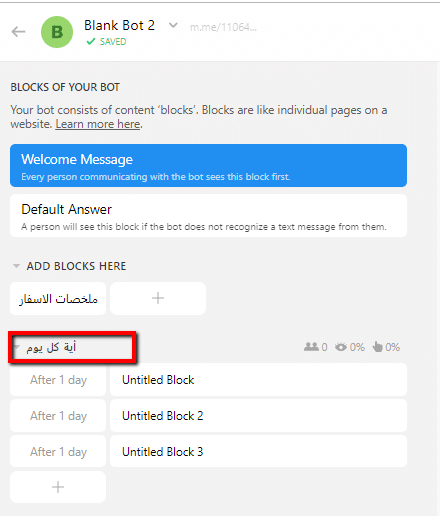Open Untitled Block 2
Image resolution: width=440 pixels, height=516 pixels.
coord(258,416)
